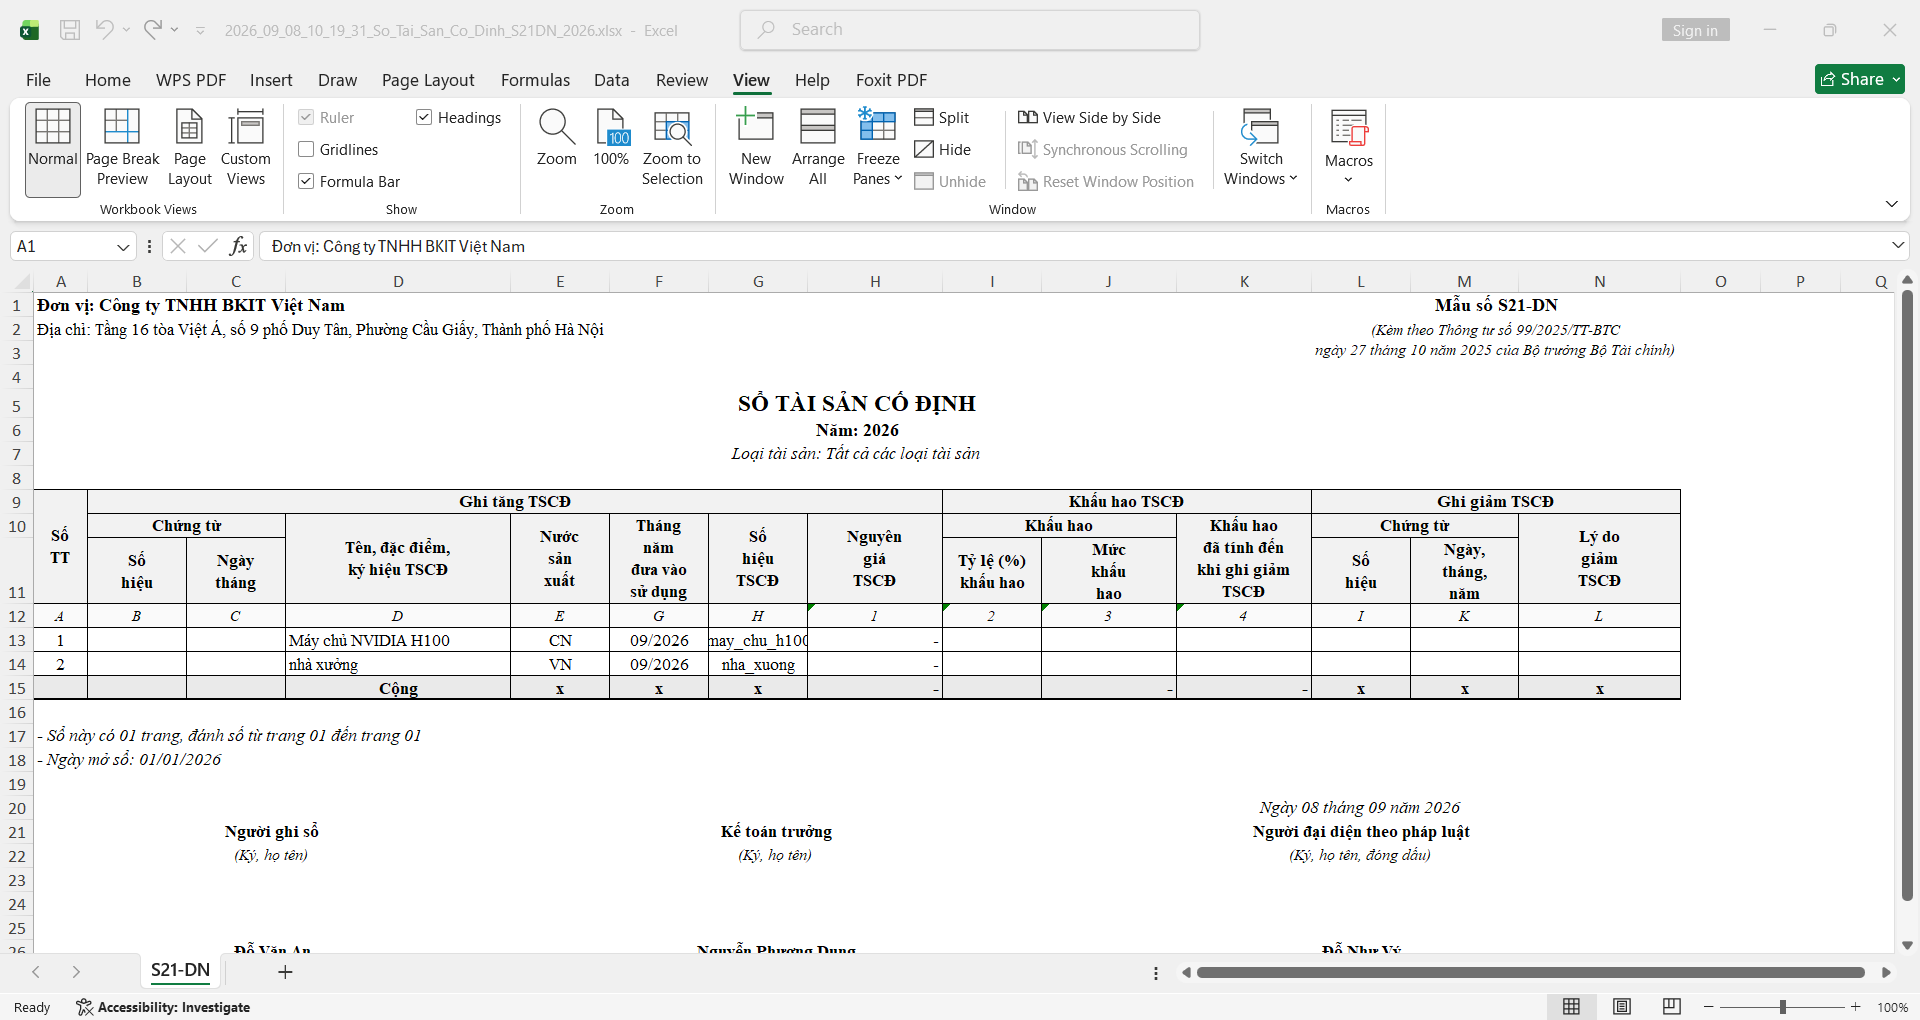Viewport: 1920px width, 1020px height.
Task: Click the zoom slider handle
Action: (1782, 1007)
